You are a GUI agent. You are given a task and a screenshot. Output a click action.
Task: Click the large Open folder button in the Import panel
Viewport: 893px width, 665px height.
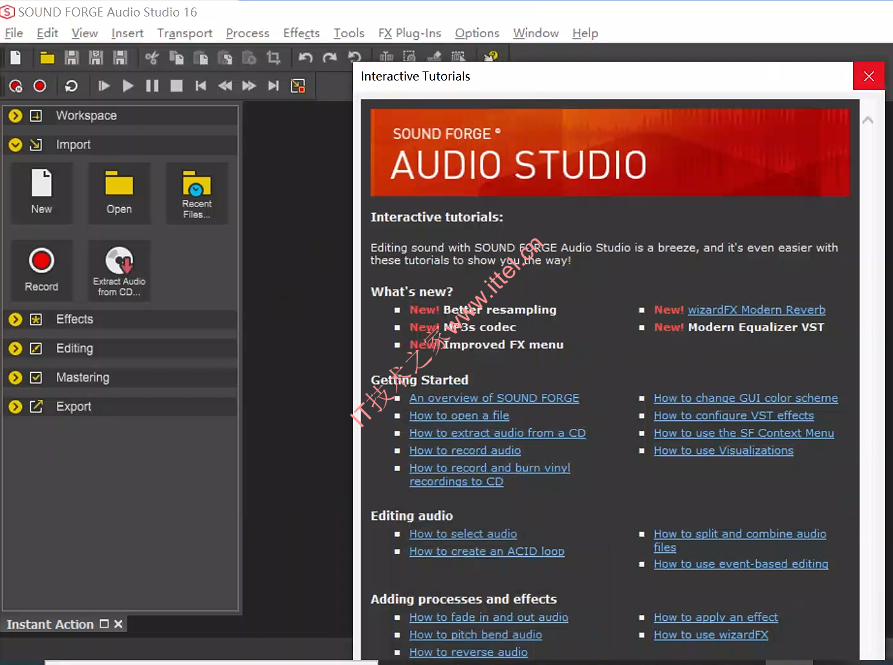[x=119, y=193]
